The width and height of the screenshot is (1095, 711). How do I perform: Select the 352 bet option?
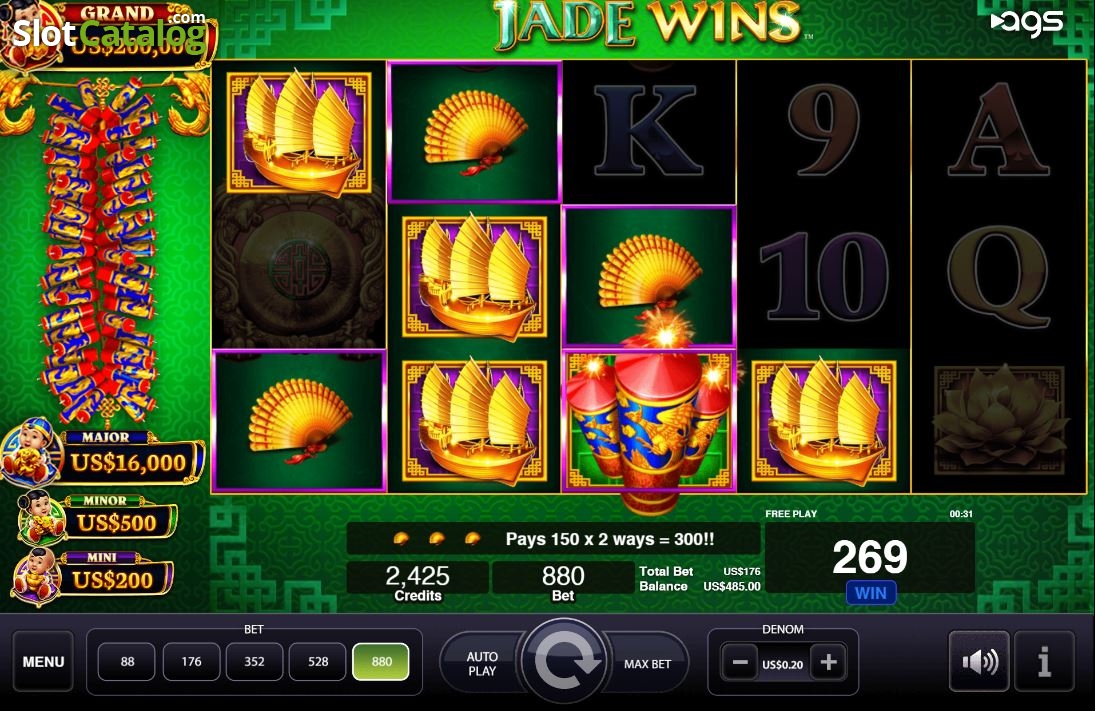pos(254,661)
